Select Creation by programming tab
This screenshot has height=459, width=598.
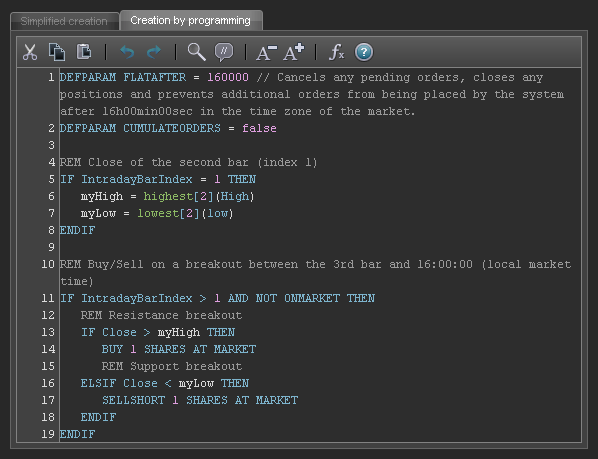pyautogui.click(x=191, y=20)
